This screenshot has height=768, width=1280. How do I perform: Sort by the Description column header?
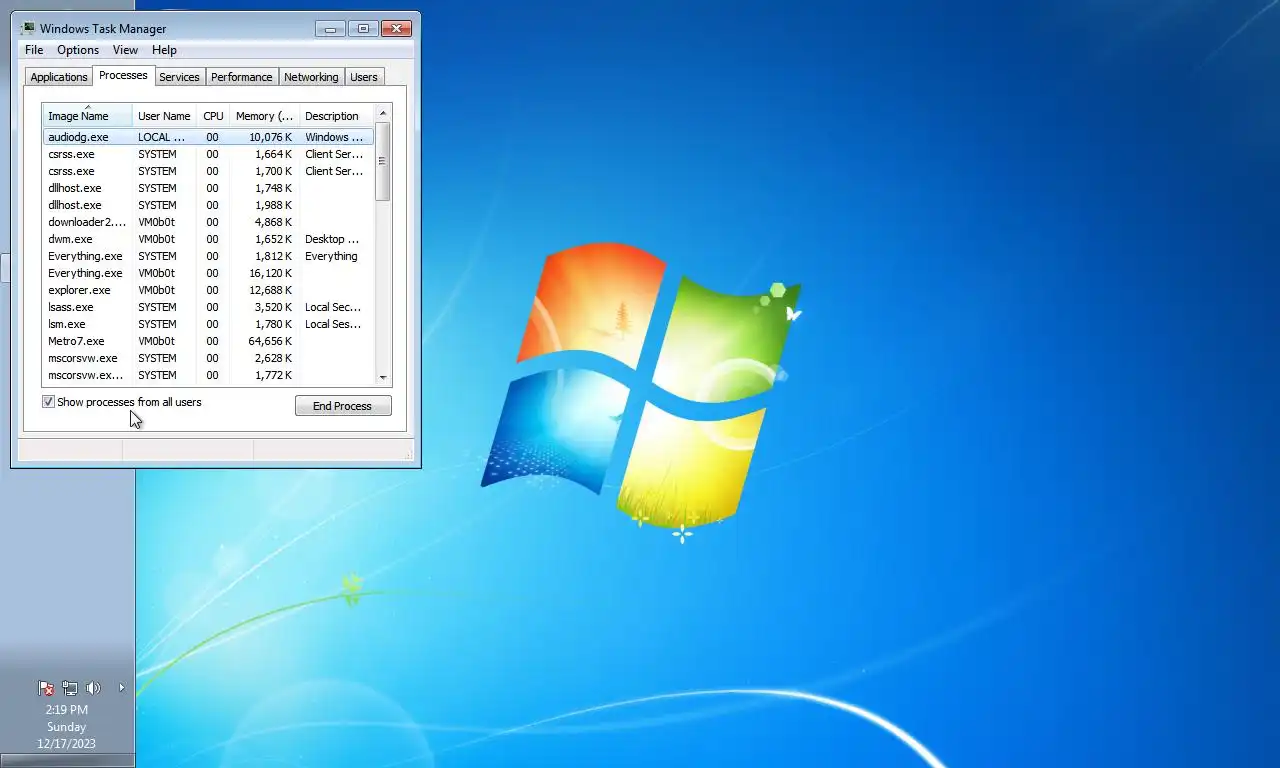336,116
